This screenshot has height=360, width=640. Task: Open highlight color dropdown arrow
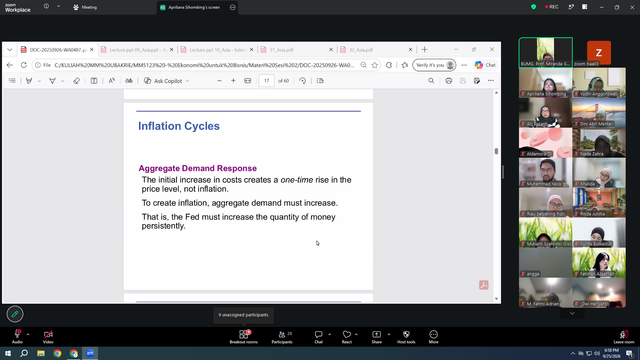pos(39,81)
